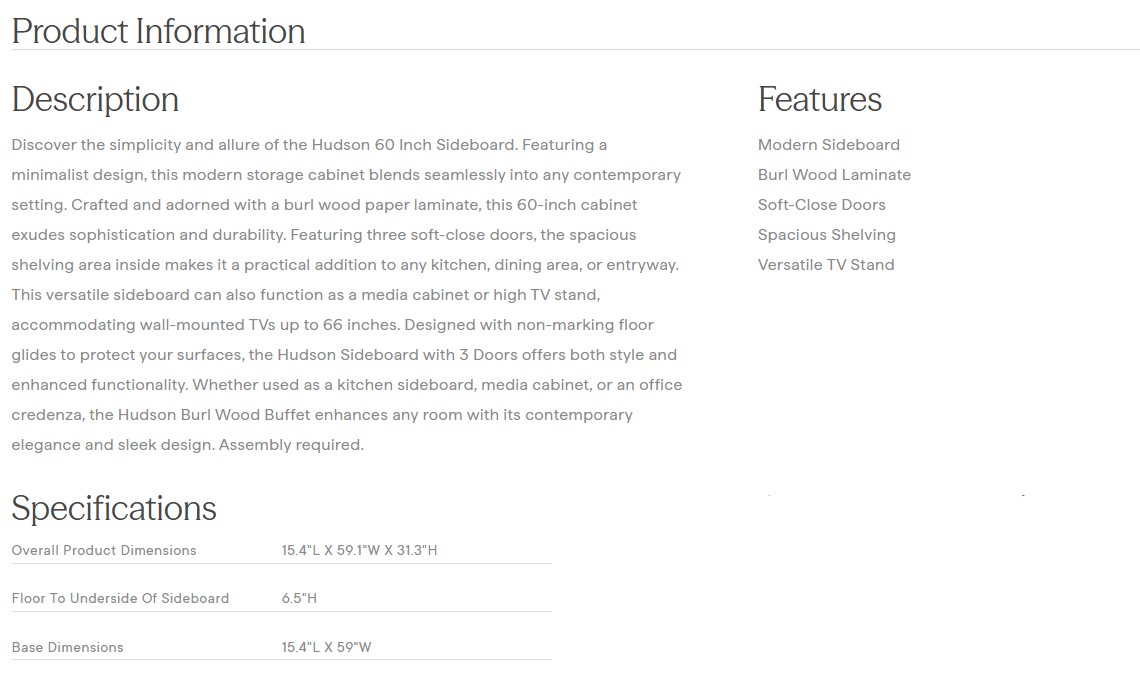Screen dimensions: 1140x679
Task: Click the Features section heading
Action: (819, 99)
